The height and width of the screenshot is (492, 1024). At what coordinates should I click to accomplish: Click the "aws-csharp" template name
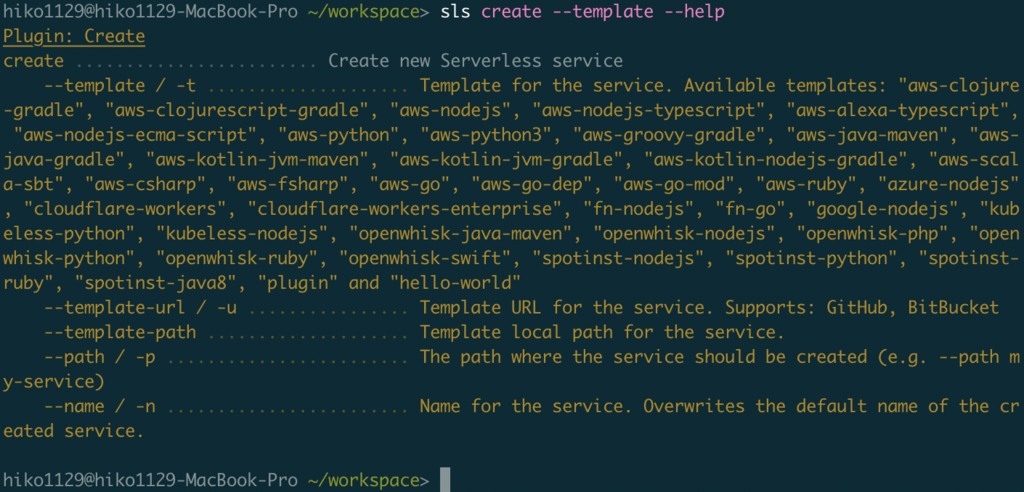(145, 185)
